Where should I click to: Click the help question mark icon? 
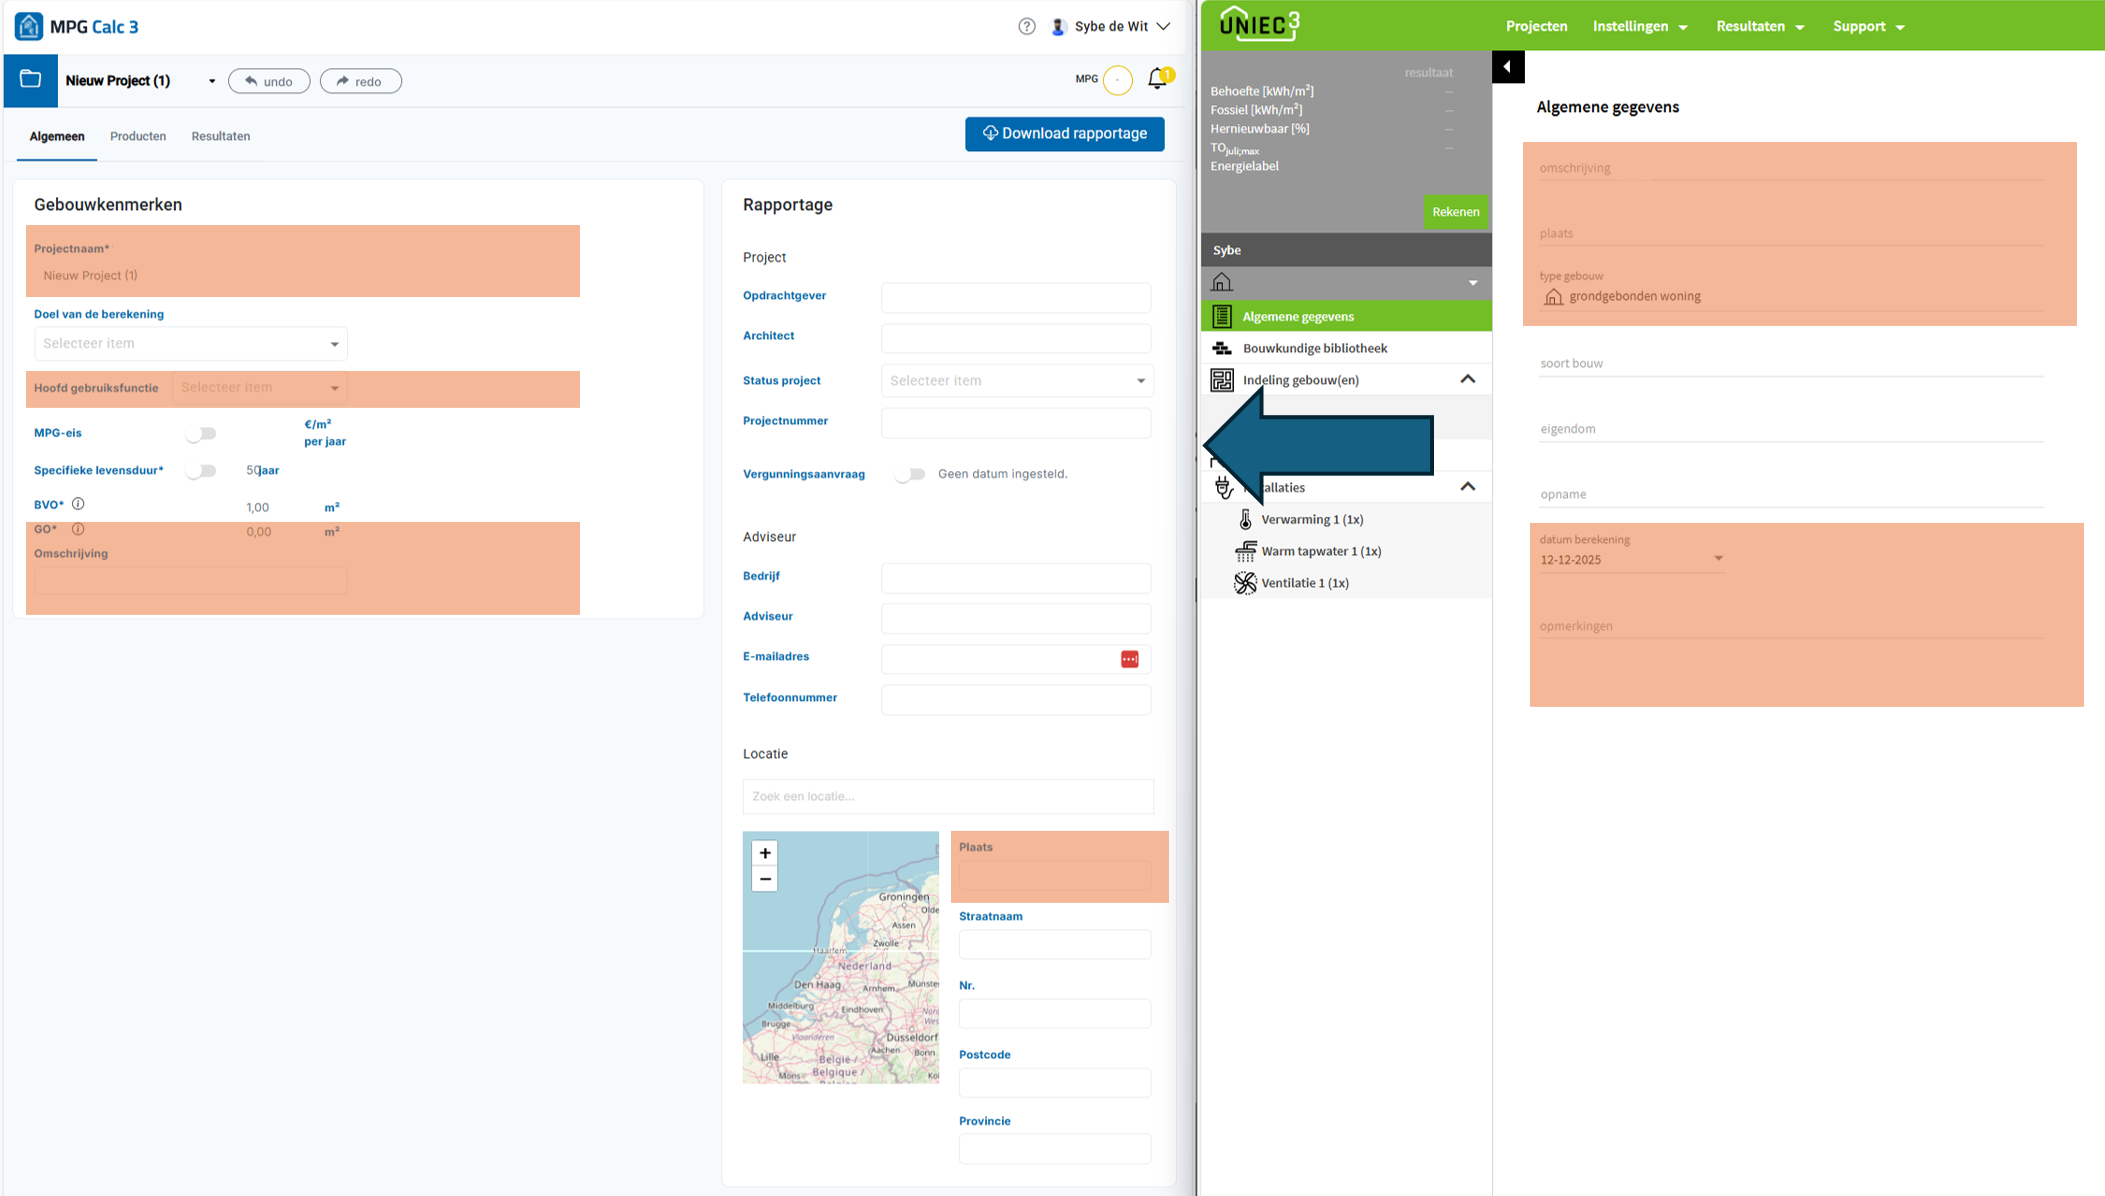pyautogui.click(x=1026, y=27)
